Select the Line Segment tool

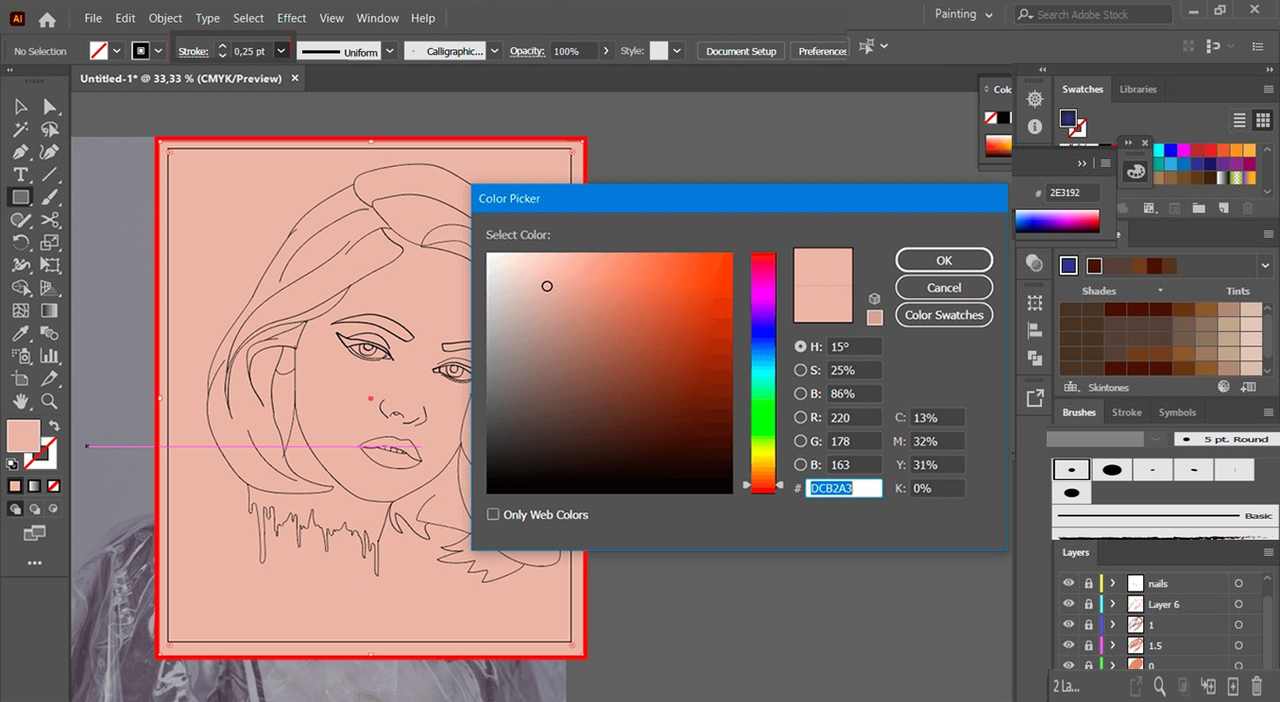coord(50,175)
